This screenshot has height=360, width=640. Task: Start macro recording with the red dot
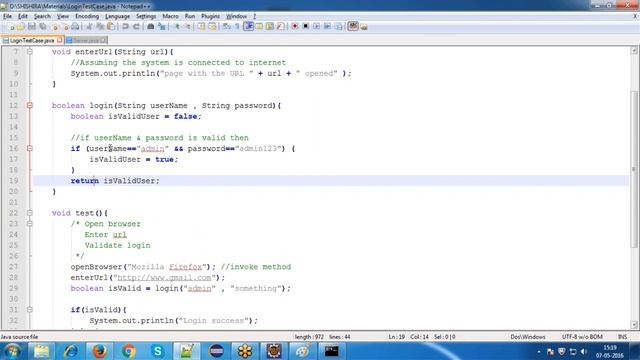(295, 27)
